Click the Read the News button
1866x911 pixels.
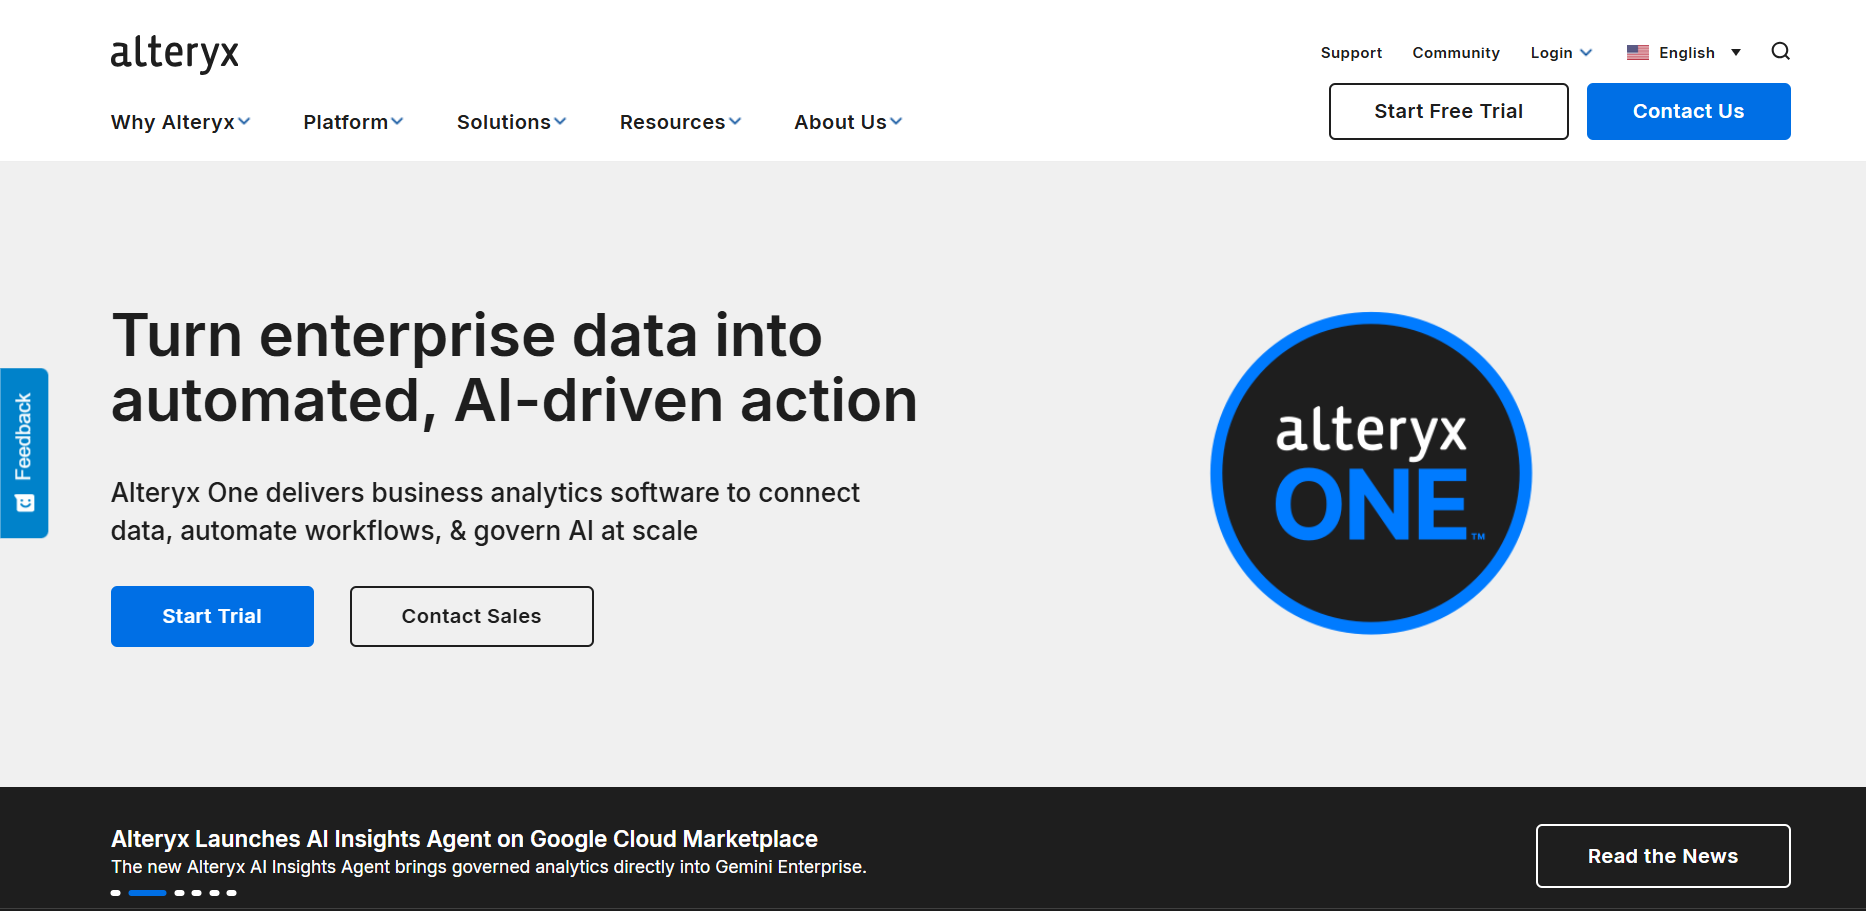pyautogui.click(x=1662, y=856)
